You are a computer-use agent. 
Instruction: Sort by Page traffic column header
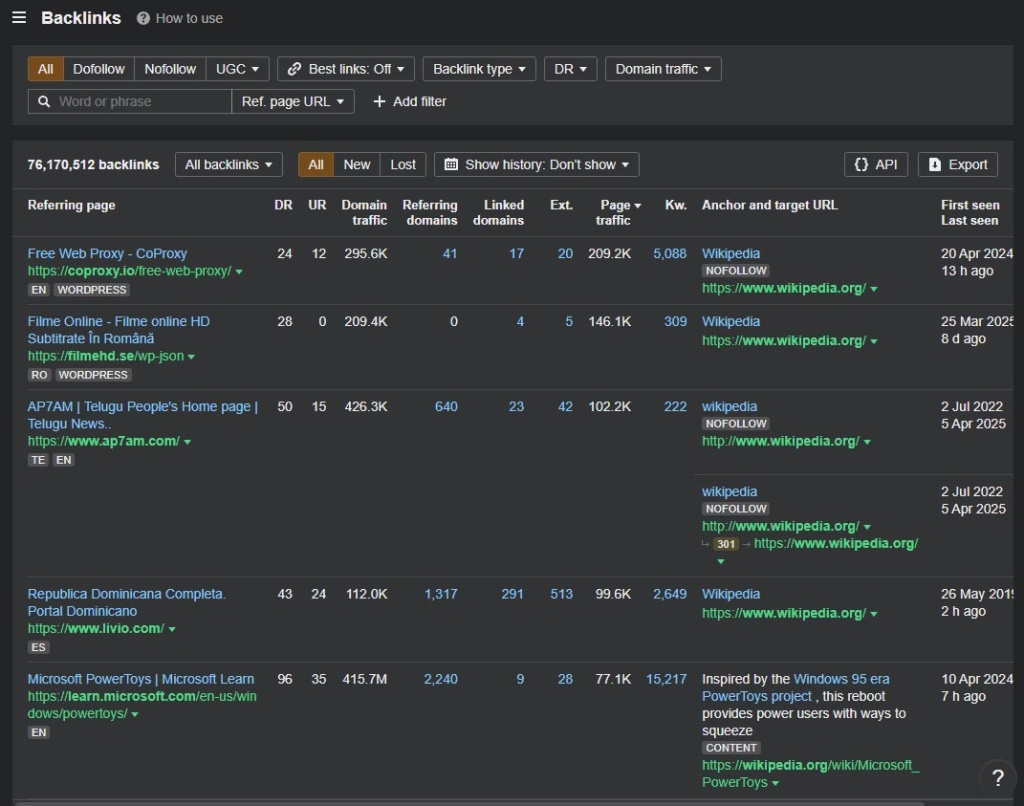coord(618,213)
